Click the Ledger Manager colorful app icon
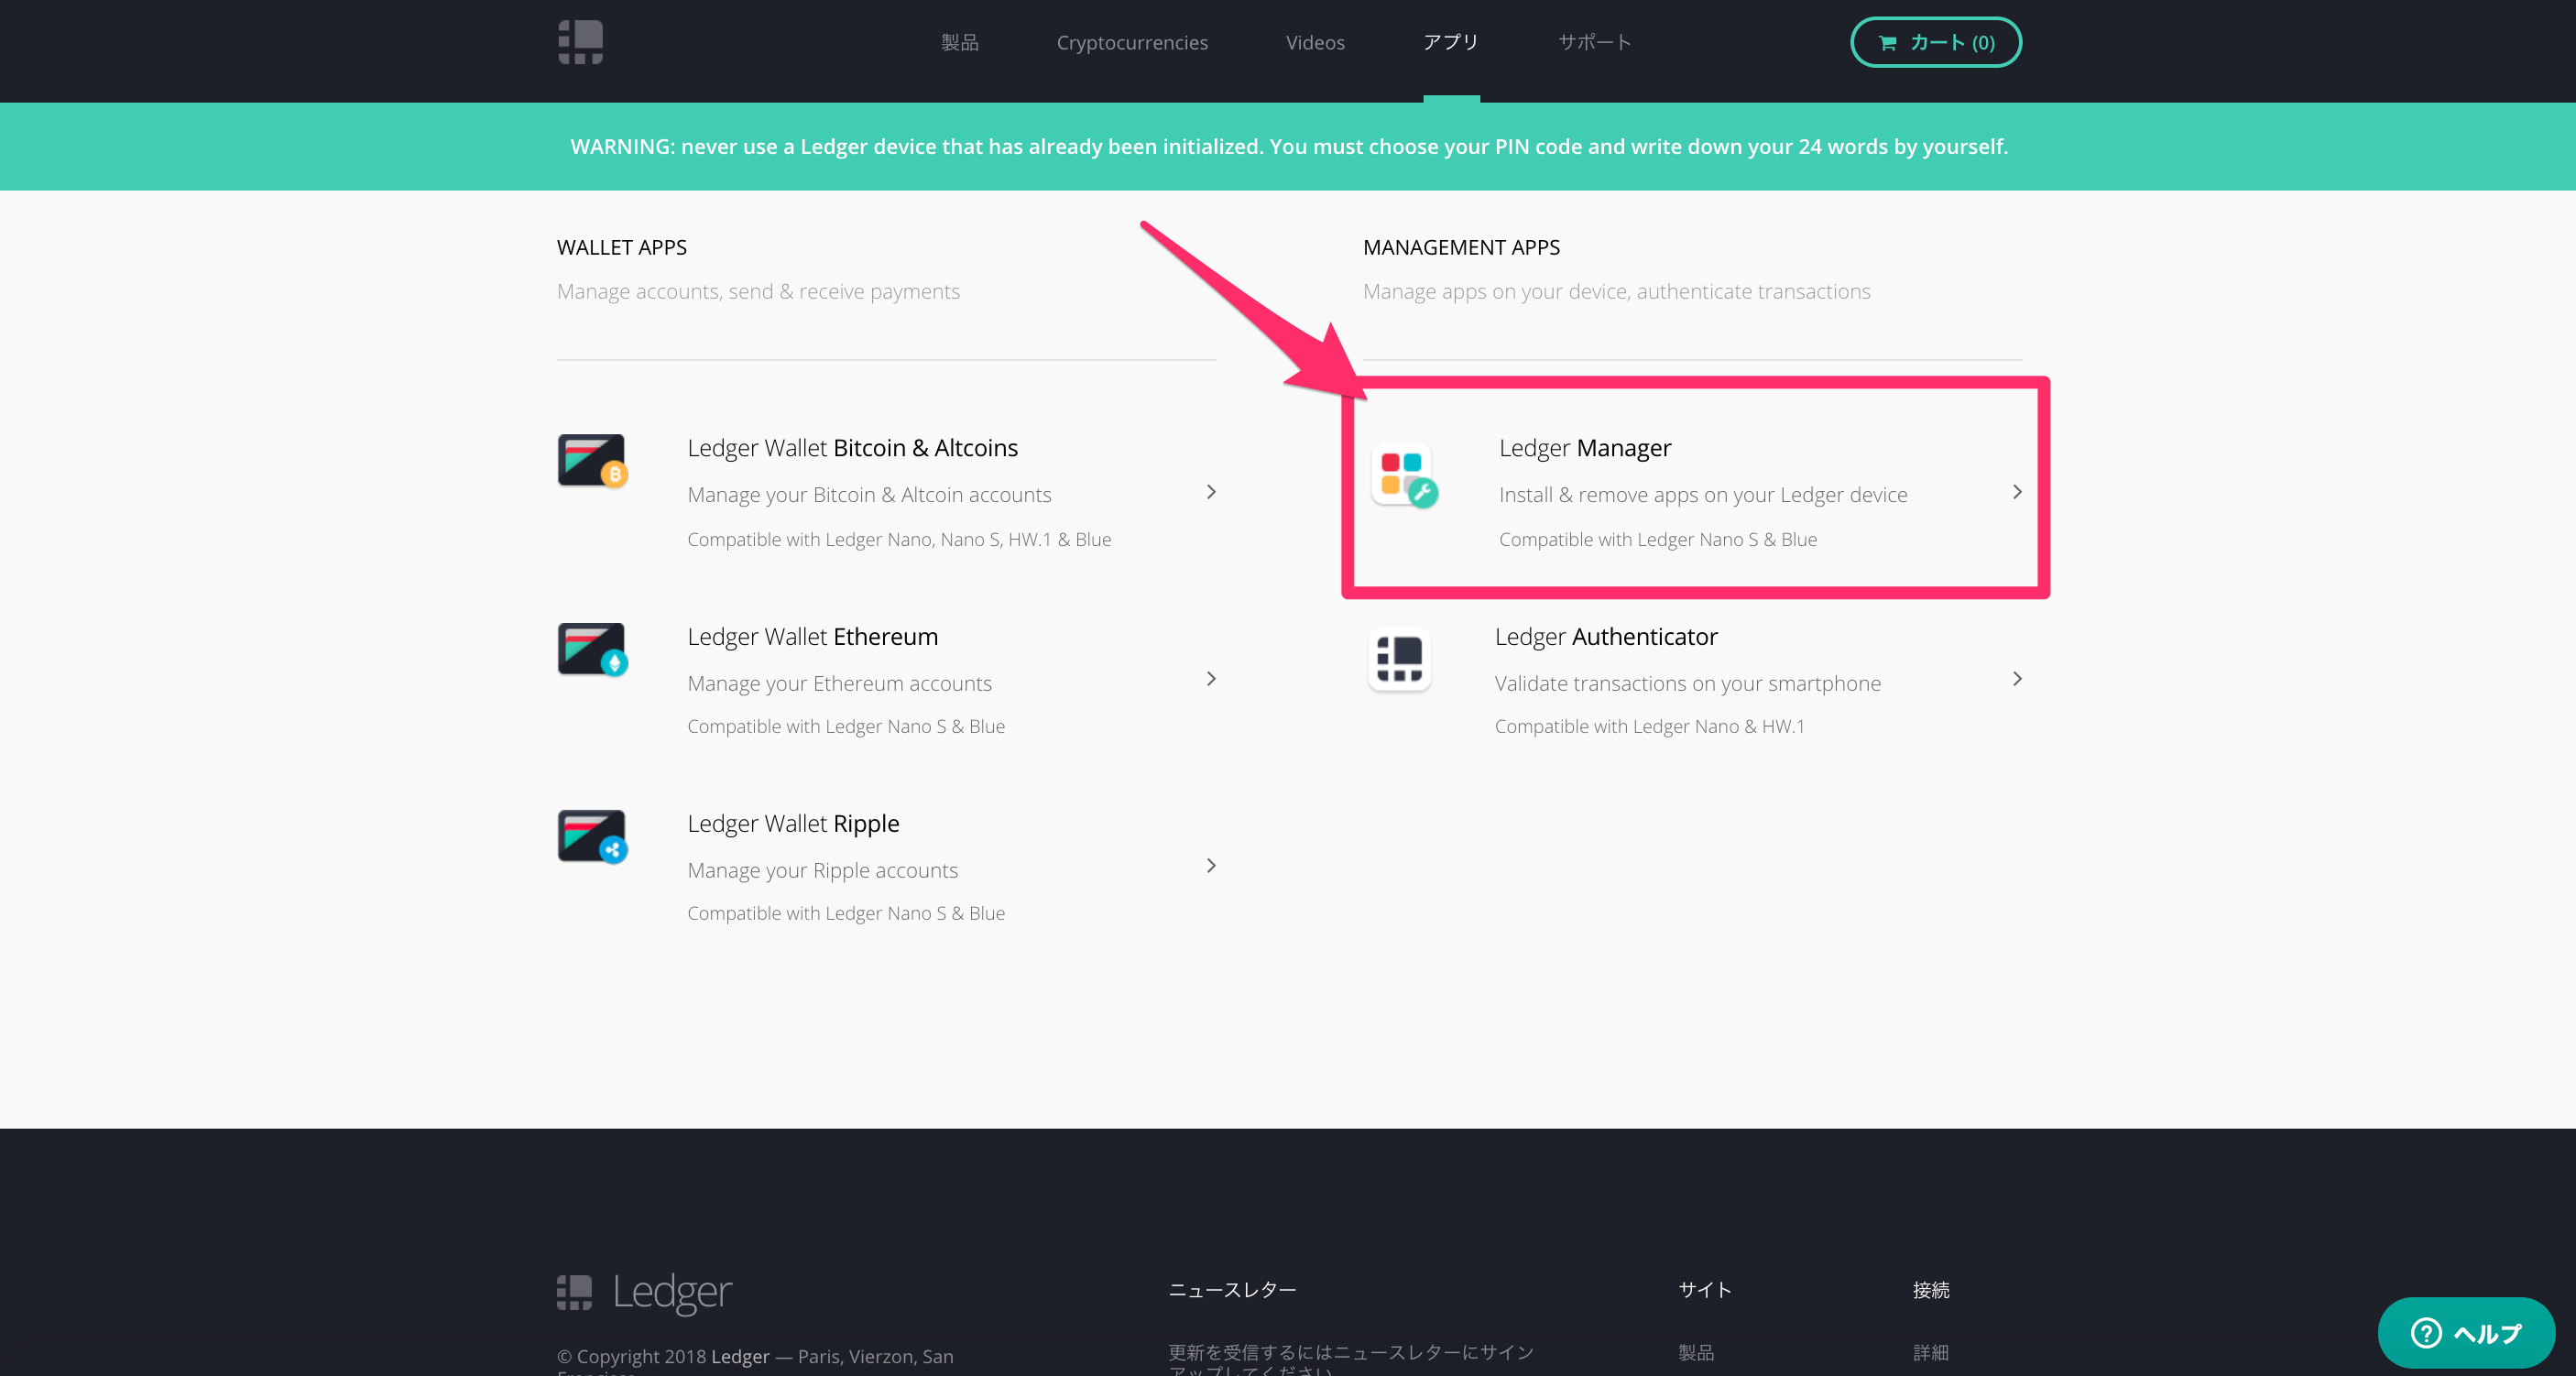The image size is (2576, 1376). (x=1403, y=474)
